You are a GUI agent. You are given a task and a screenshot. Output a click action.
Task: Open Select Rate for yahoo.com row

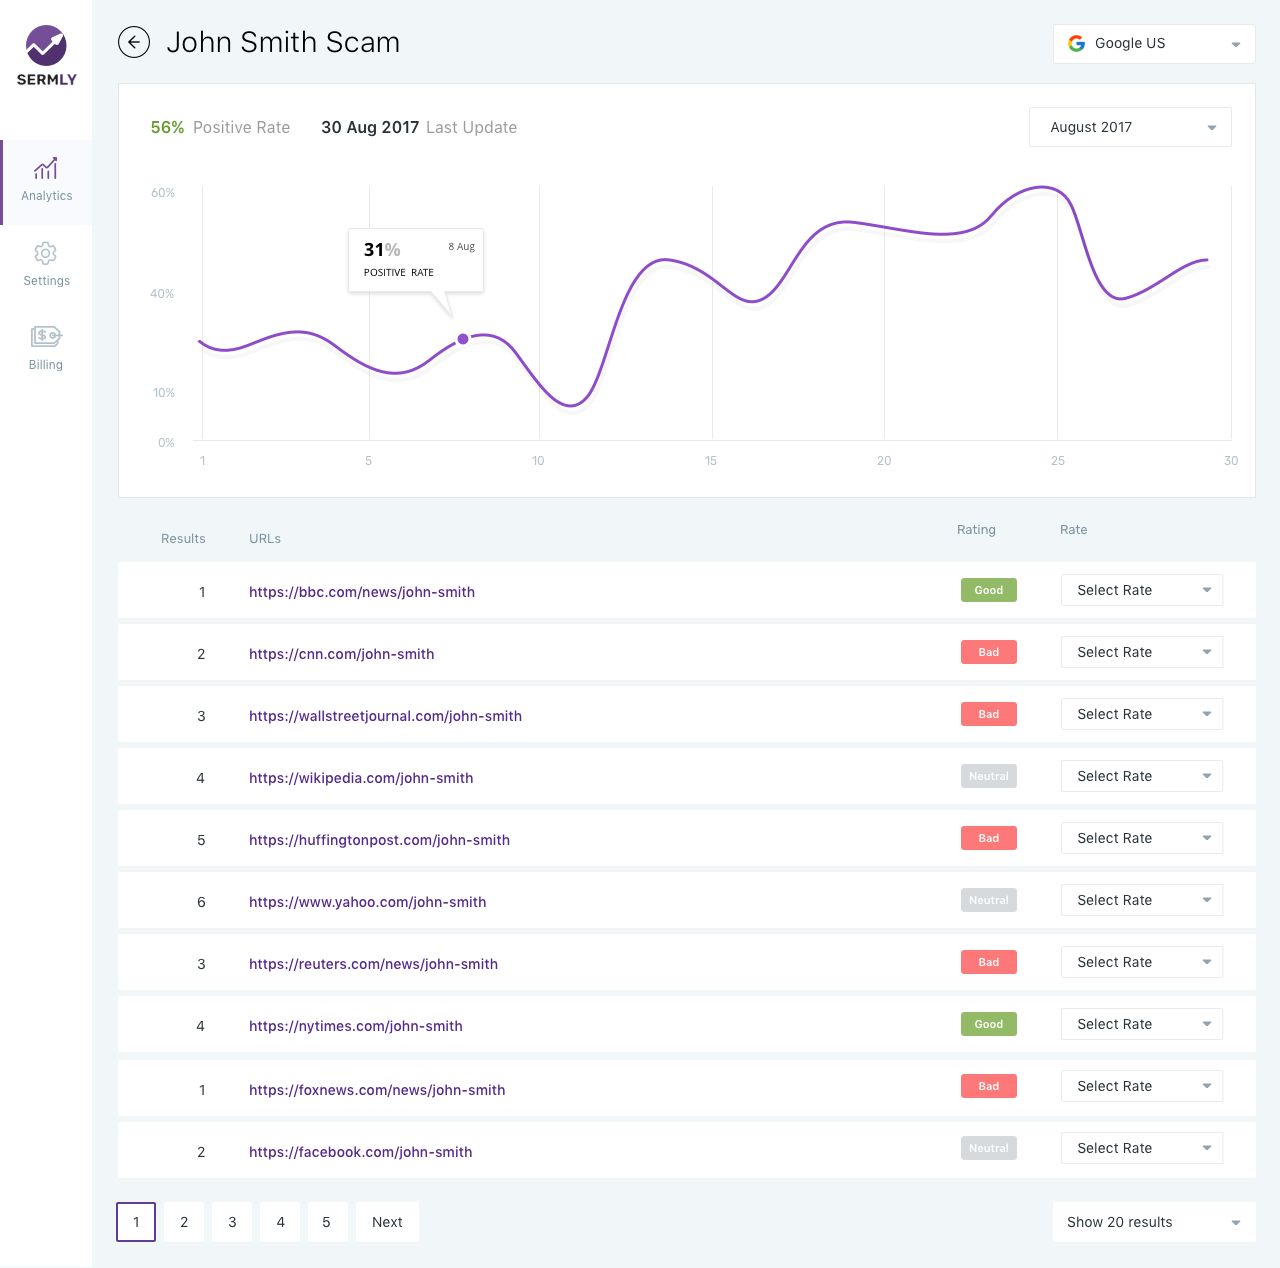tap(1142, 900)
